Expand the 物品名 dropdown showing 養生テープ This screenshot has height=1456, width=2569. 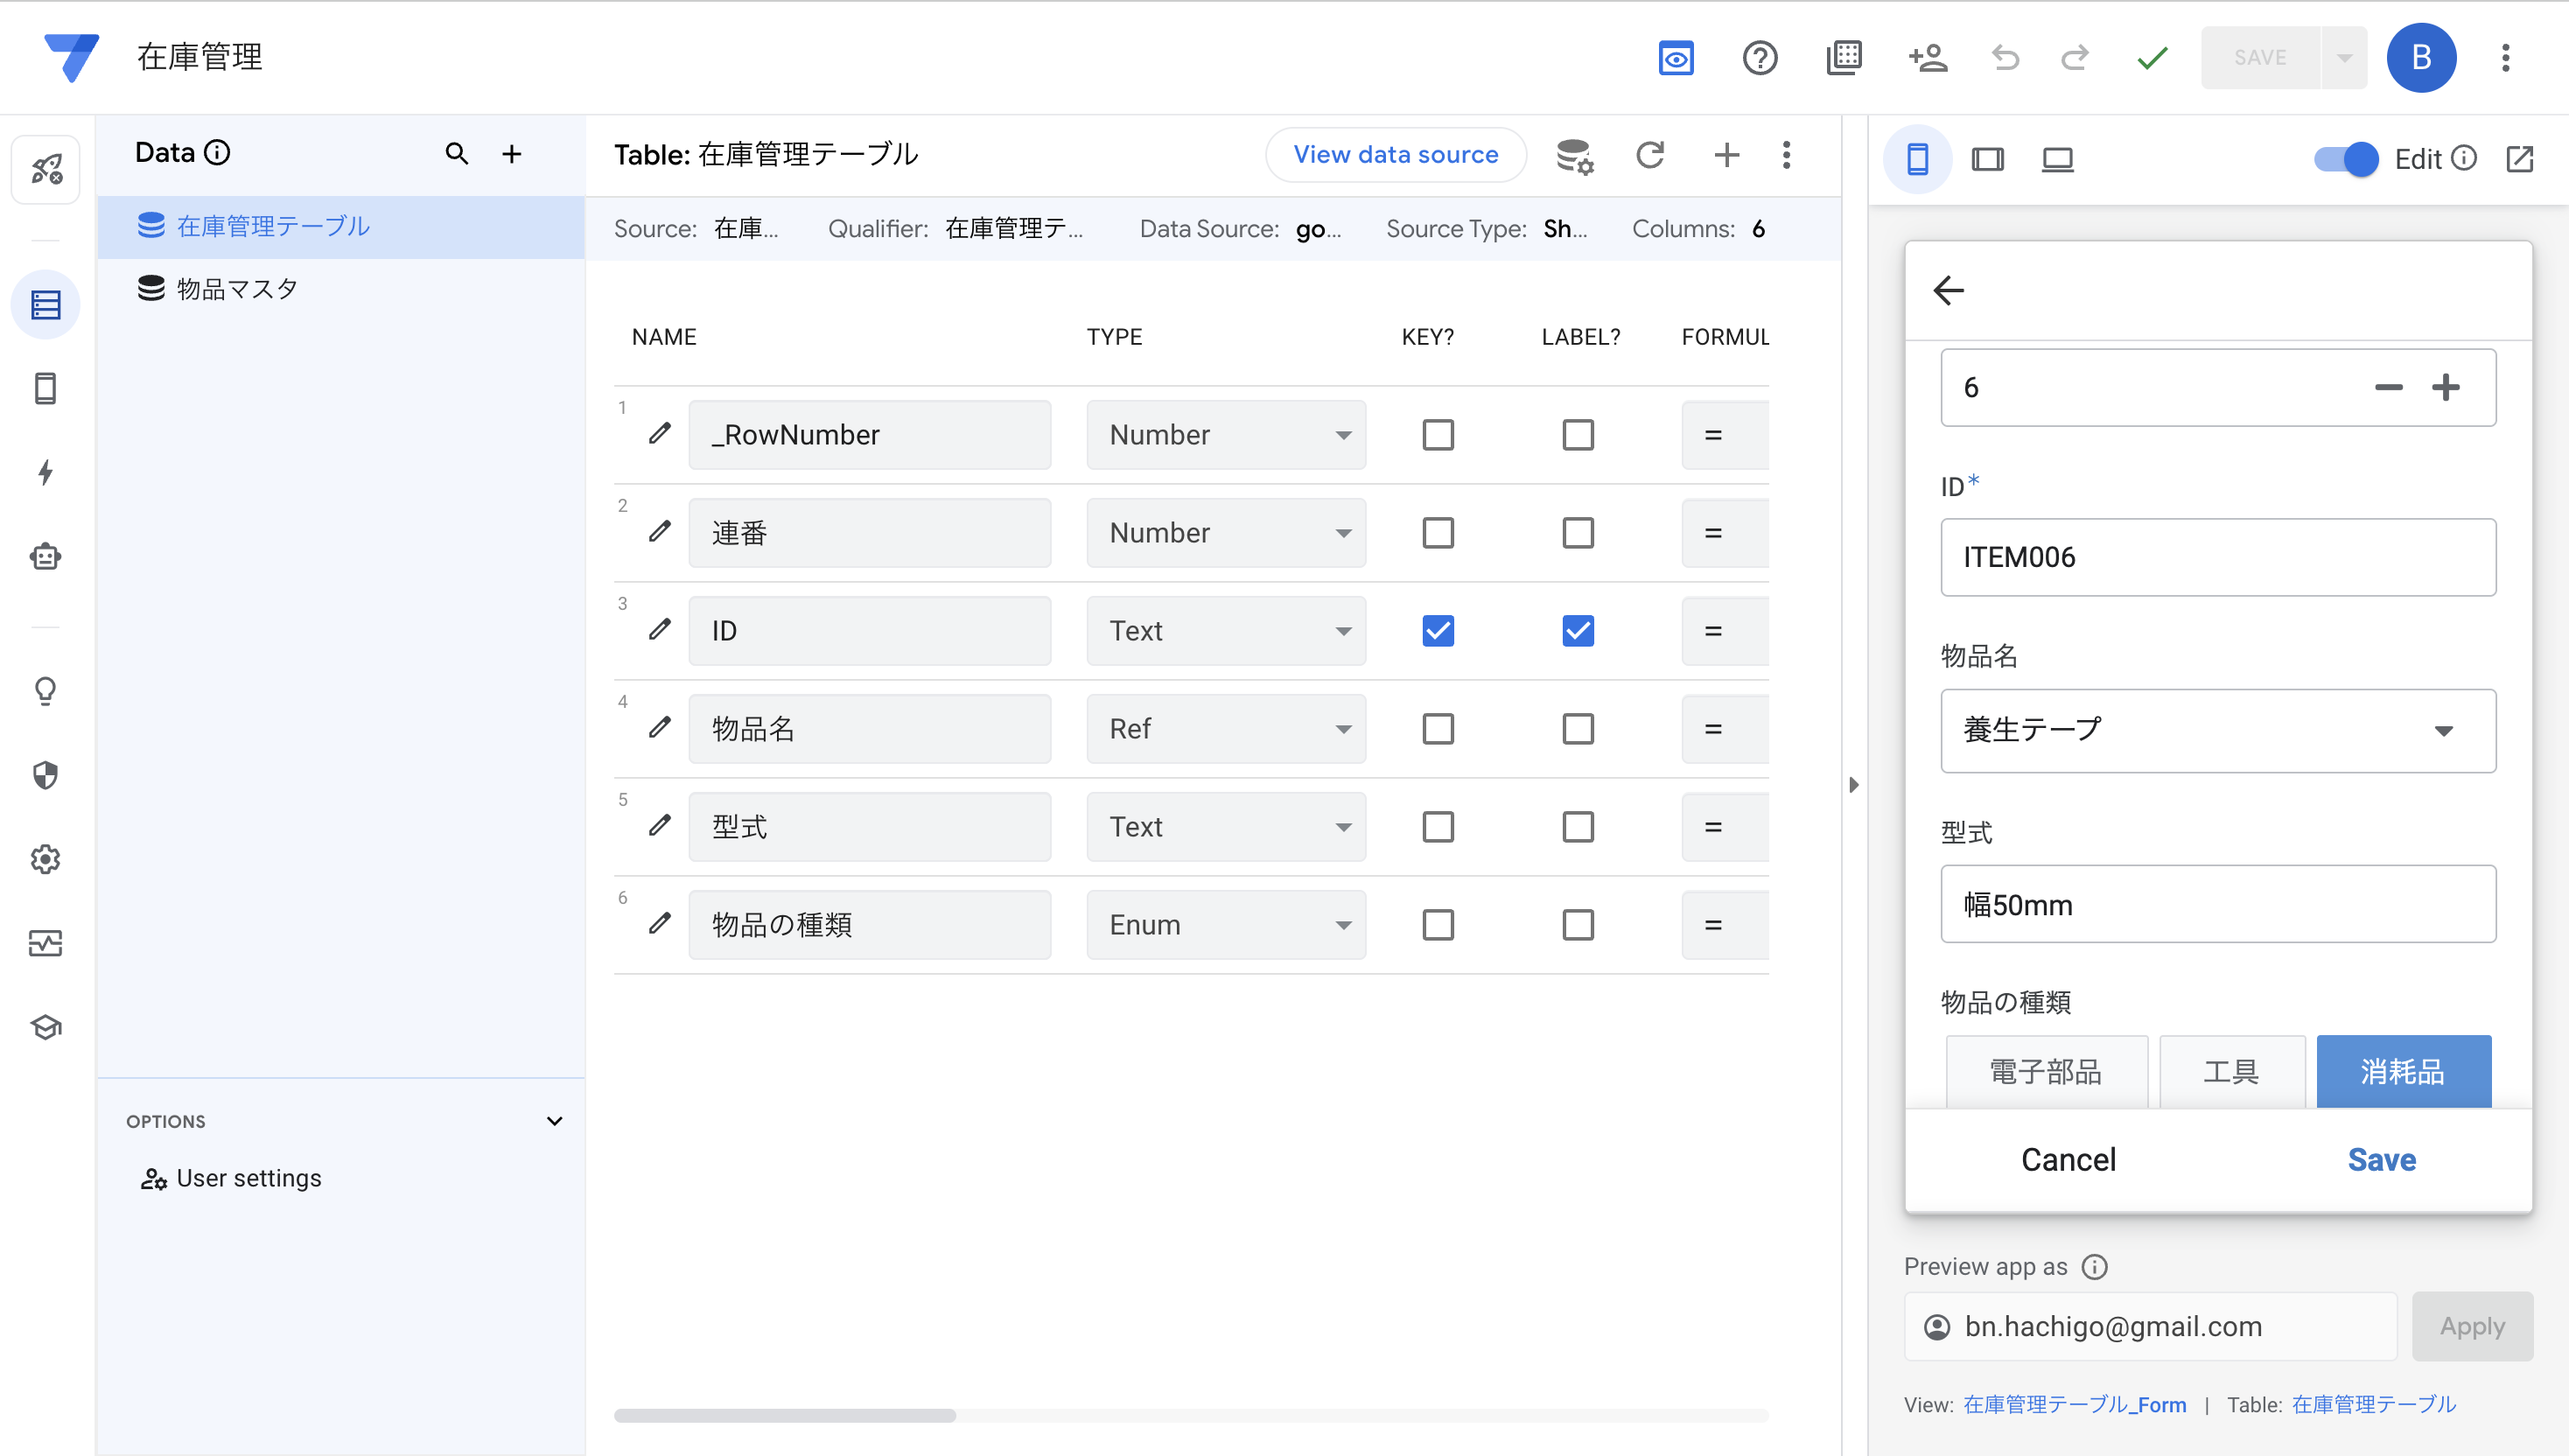2217,731
